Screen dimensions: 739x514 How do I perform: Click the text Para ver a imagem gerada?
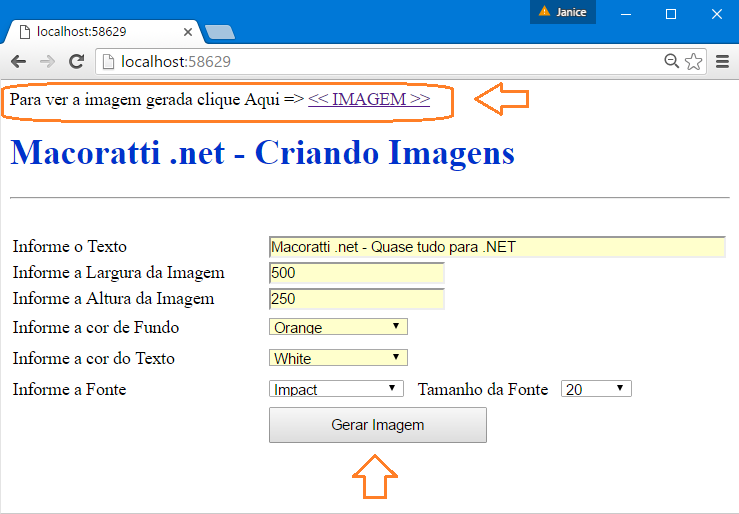[x=101, y=99]
